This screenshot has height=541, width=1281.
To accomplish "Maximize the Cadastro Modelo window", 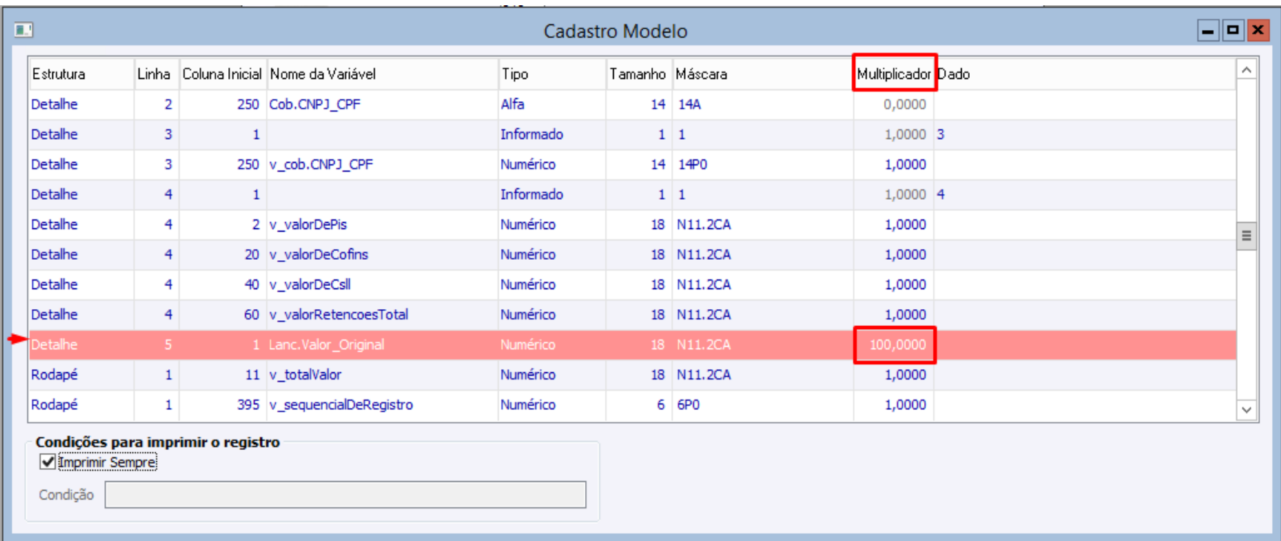I will 1233,31.
